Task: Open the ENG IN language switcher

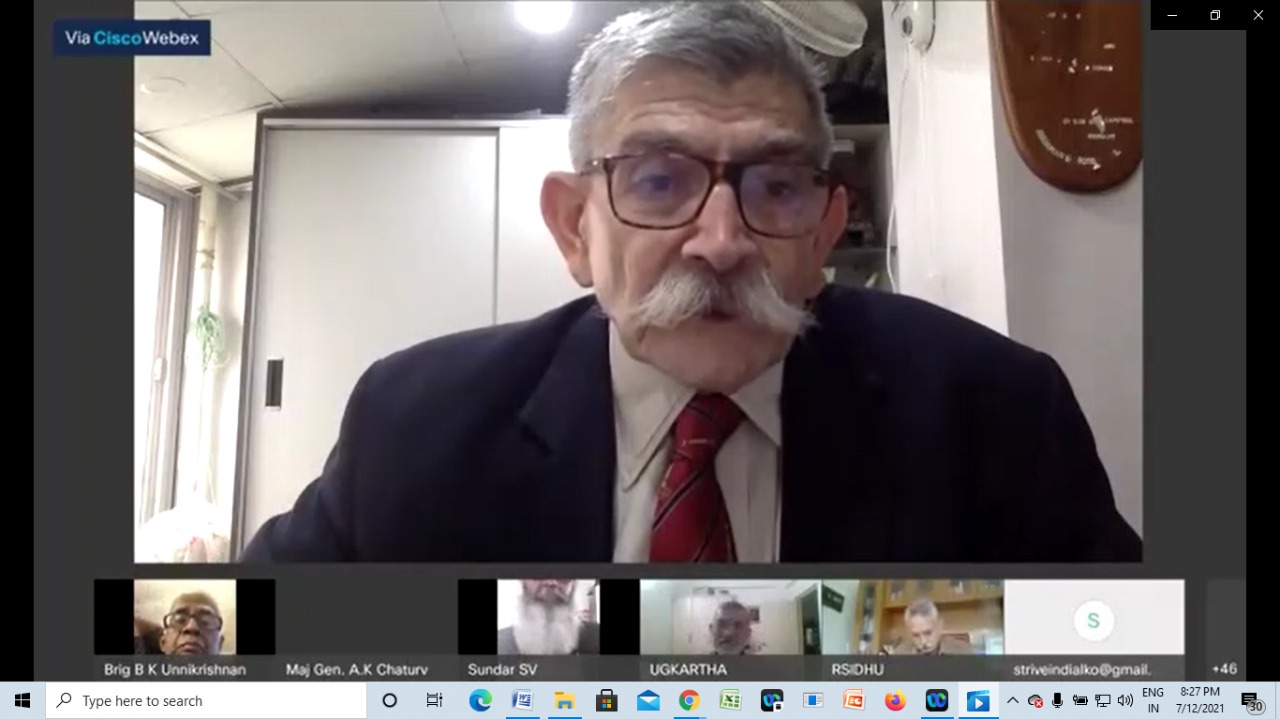Action: click(x=1153, y=700)
